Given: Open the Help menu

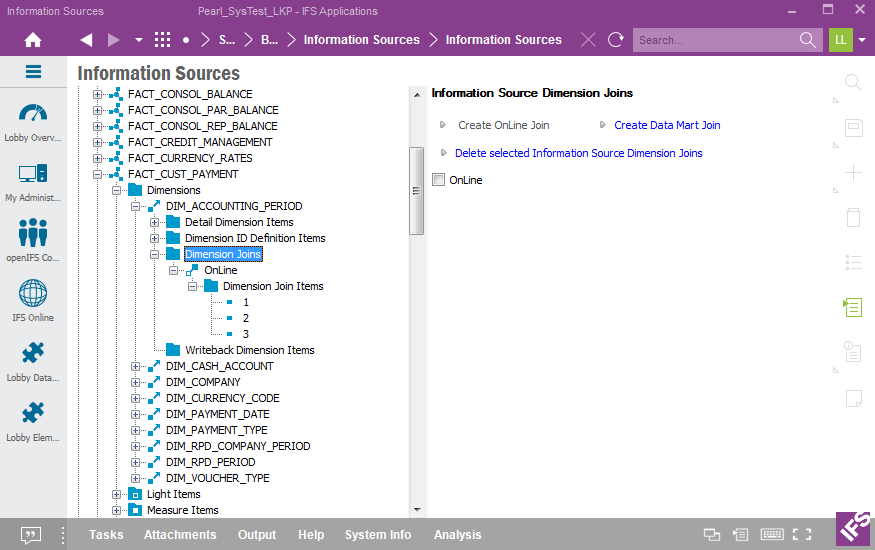Looking at the screenshot, I should (311, 534).
